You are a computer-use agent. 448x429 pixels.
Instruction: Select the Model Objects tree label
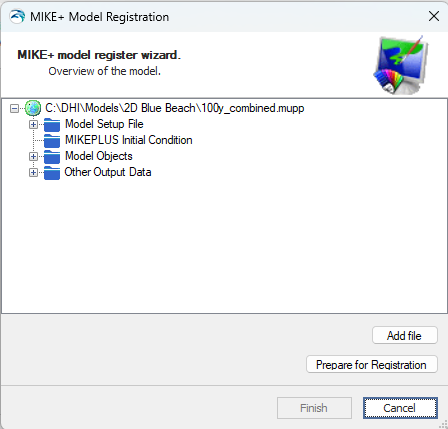pos(99,156)
